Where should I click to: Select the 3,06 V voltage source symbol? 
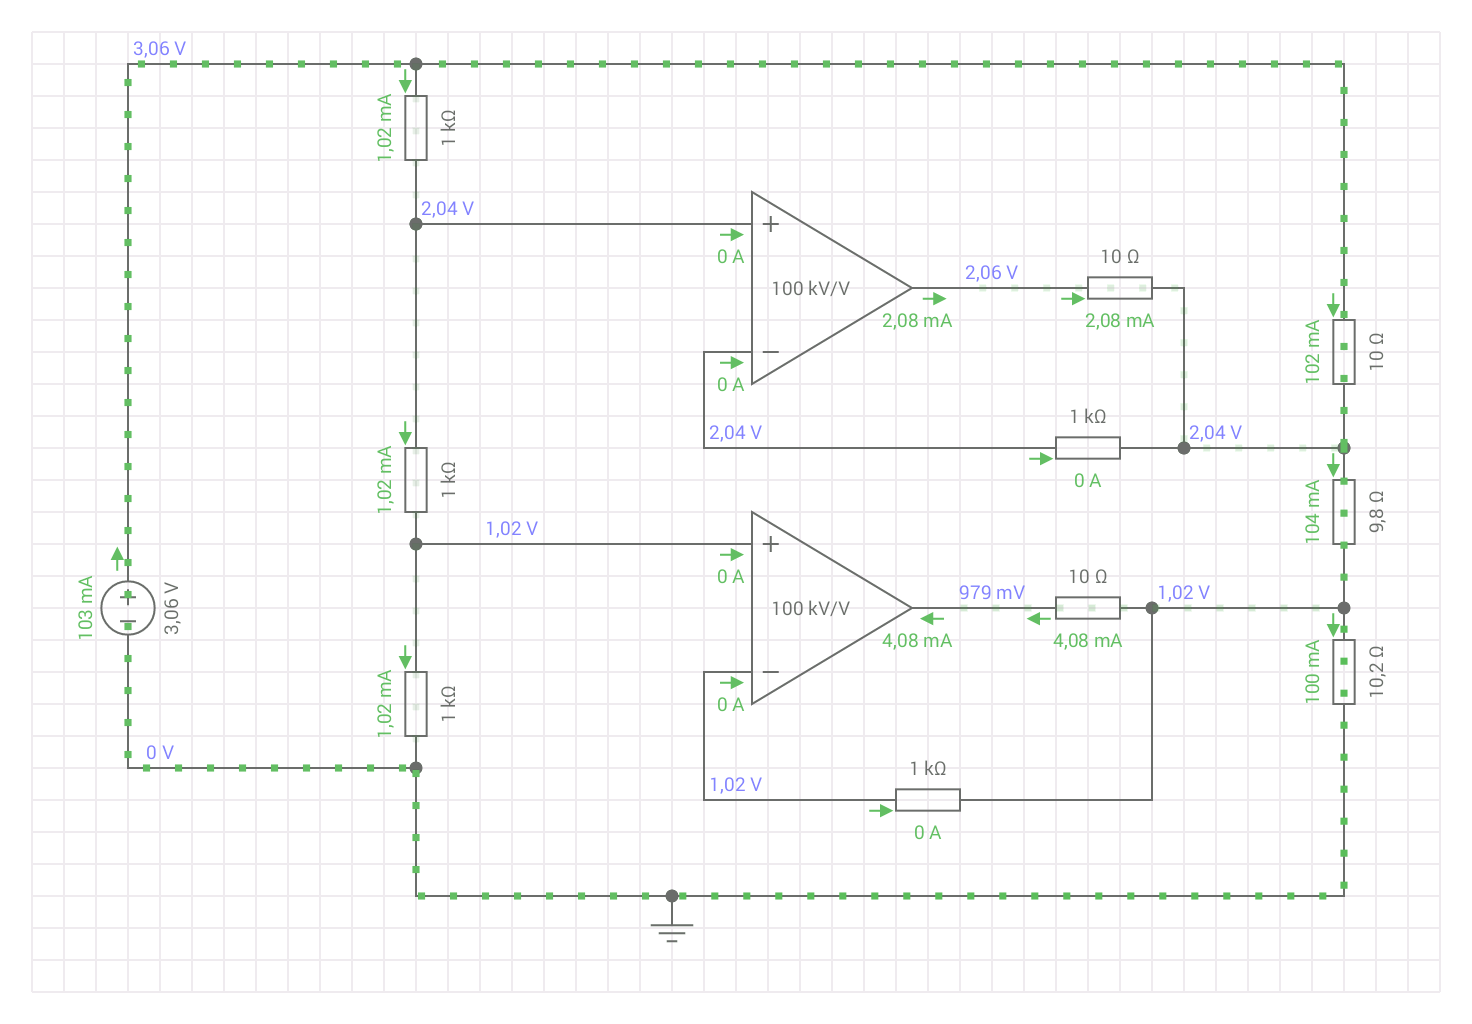[128, 608]
